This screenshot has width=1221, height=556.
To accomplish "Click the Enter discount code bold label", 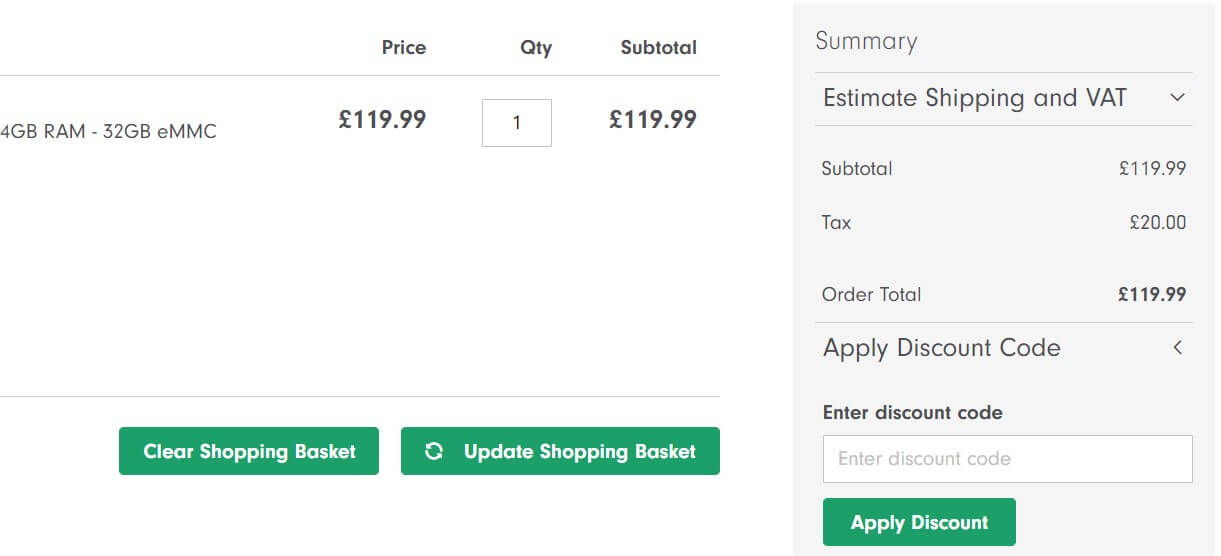I will click(x=912, y=412).
